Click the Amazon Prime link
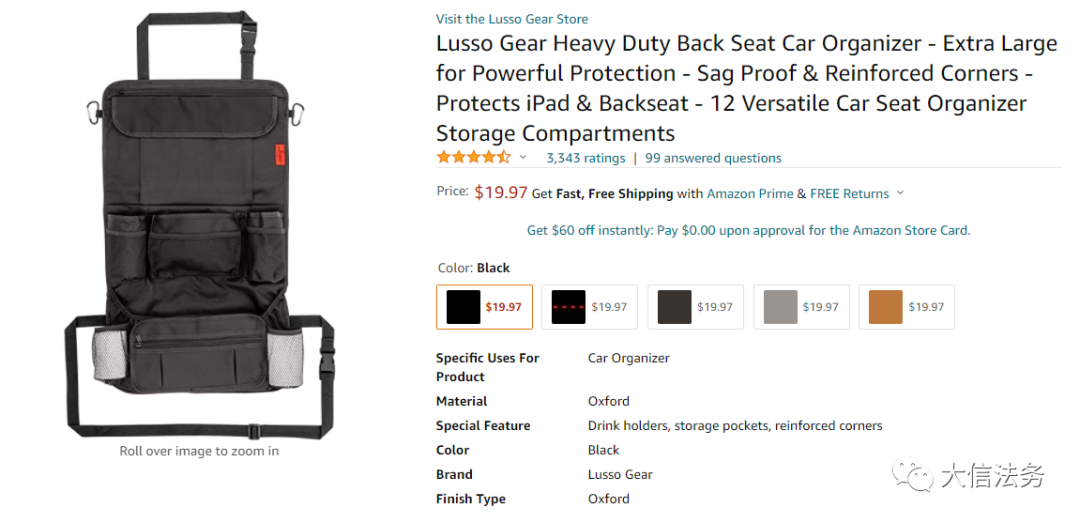This screenshot has width=1080, height=523. pos(750,194)
